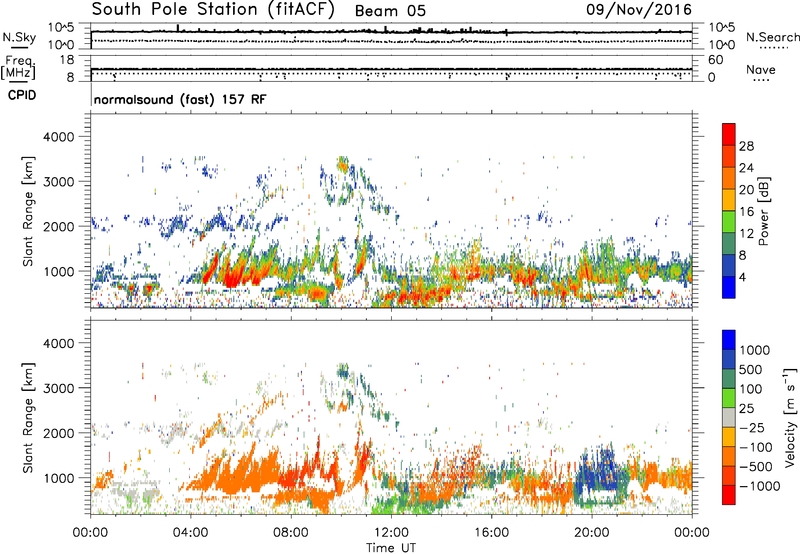Click the 'Power [dB]' color bar label
This screenshot has height=554, width=800.
(763, 211)
